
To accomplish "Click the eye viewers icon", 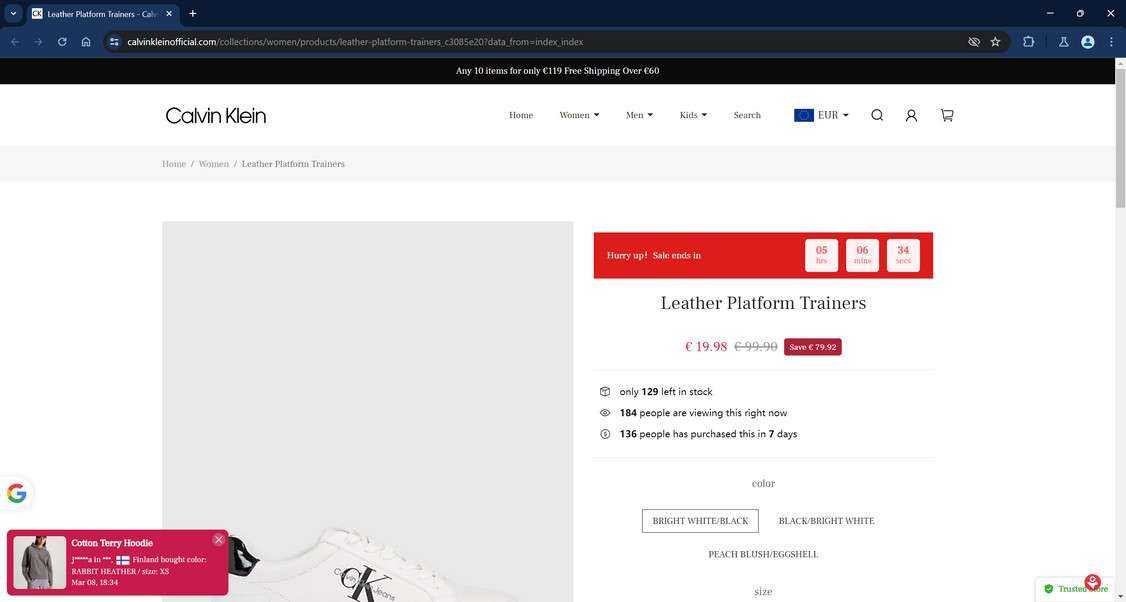I will click(x=605, y=413).
